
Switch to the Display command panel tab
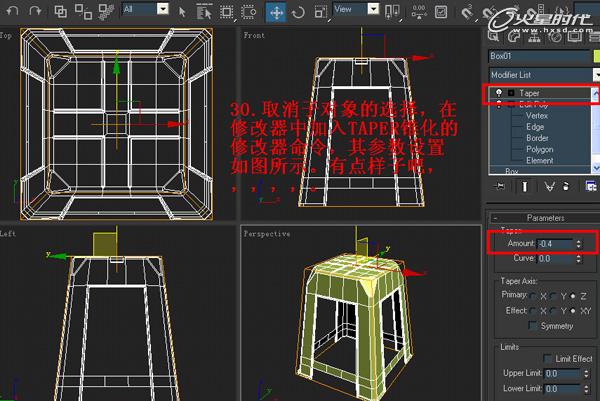[575, 37]
